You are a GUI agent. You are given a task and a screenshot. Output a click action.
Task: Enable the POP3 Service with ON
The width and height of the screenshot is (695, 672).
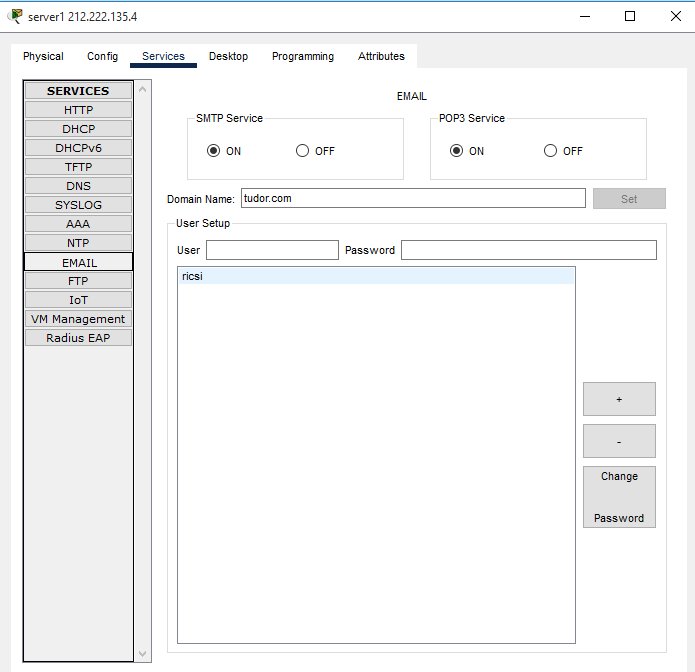(x=457, y=151)
